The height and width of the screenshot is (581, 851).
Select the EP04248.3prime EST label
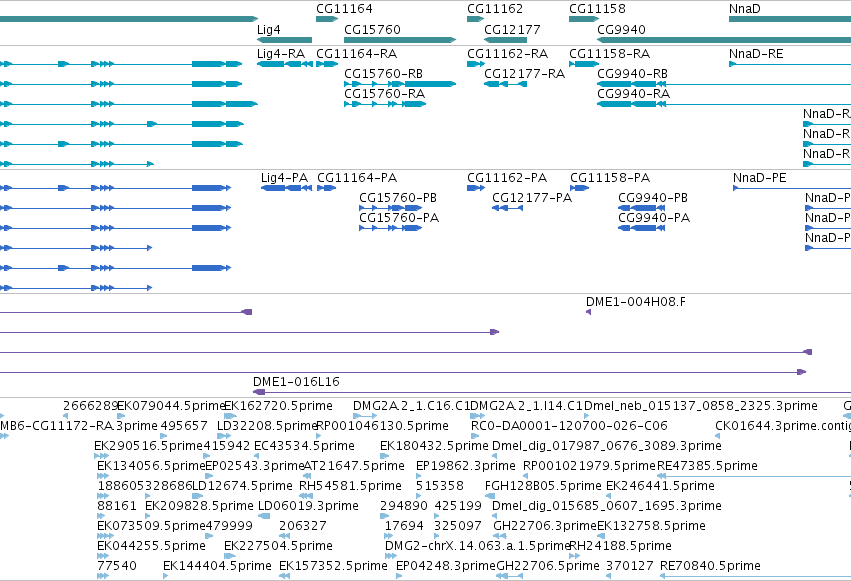click(446, 566)
